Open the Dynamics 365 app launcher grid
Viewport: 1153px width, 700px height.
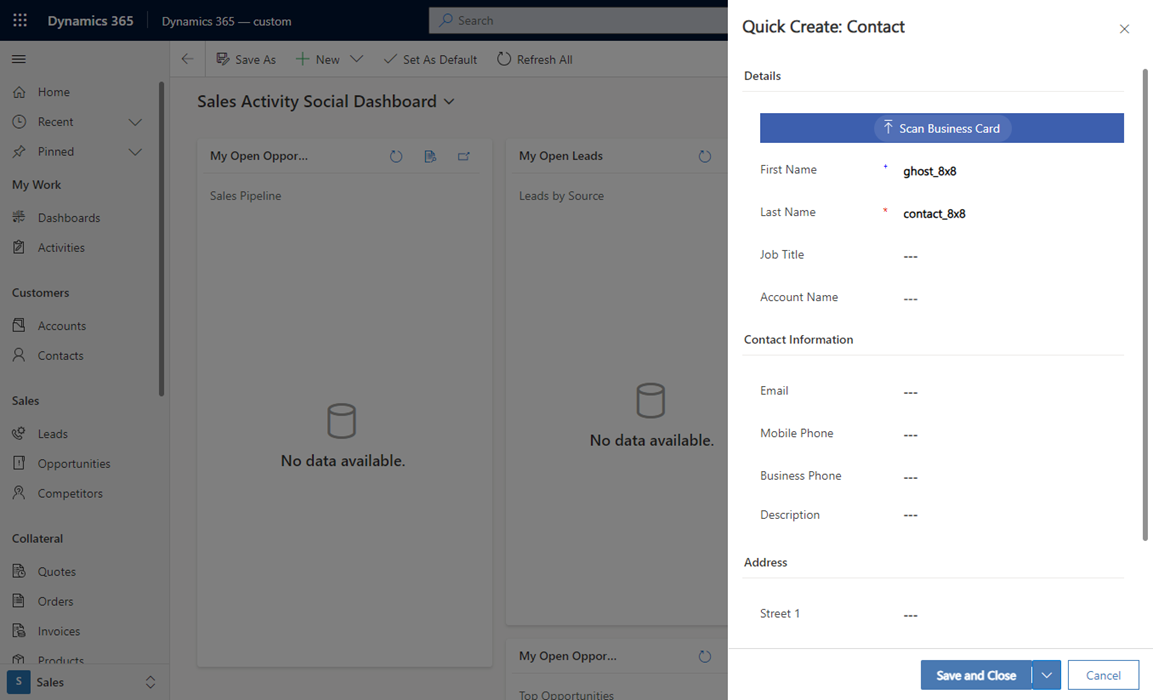[x=18, y=20]
